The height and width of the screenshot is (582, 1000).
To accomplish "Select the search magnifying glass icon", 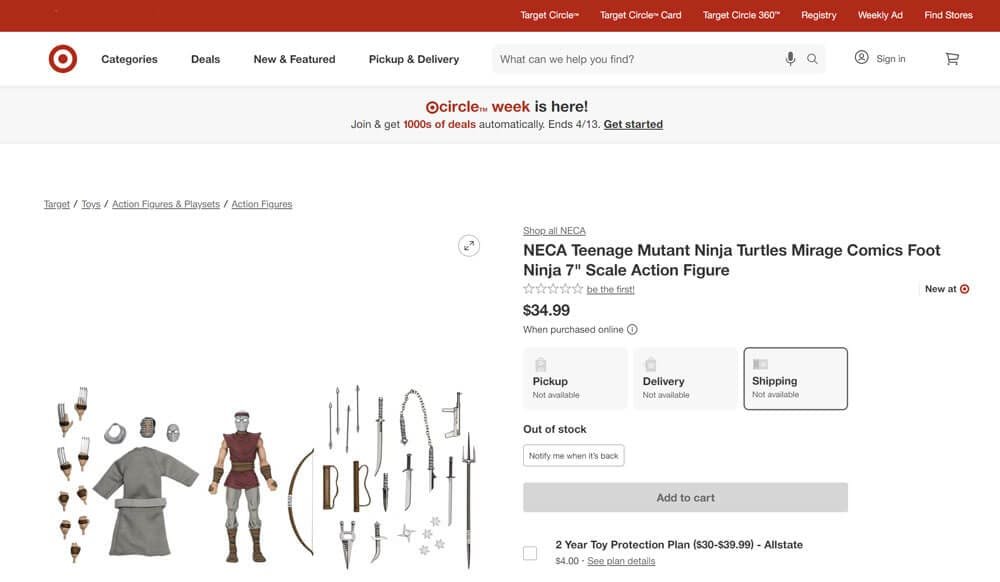I will tap(812, 59).
